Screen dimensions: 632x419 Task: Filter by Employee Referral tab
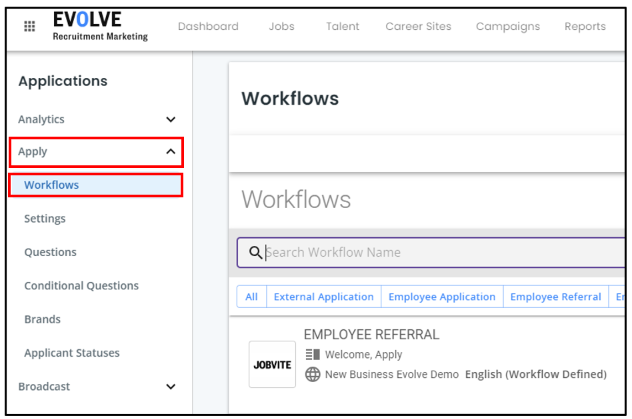coord(555,297)
